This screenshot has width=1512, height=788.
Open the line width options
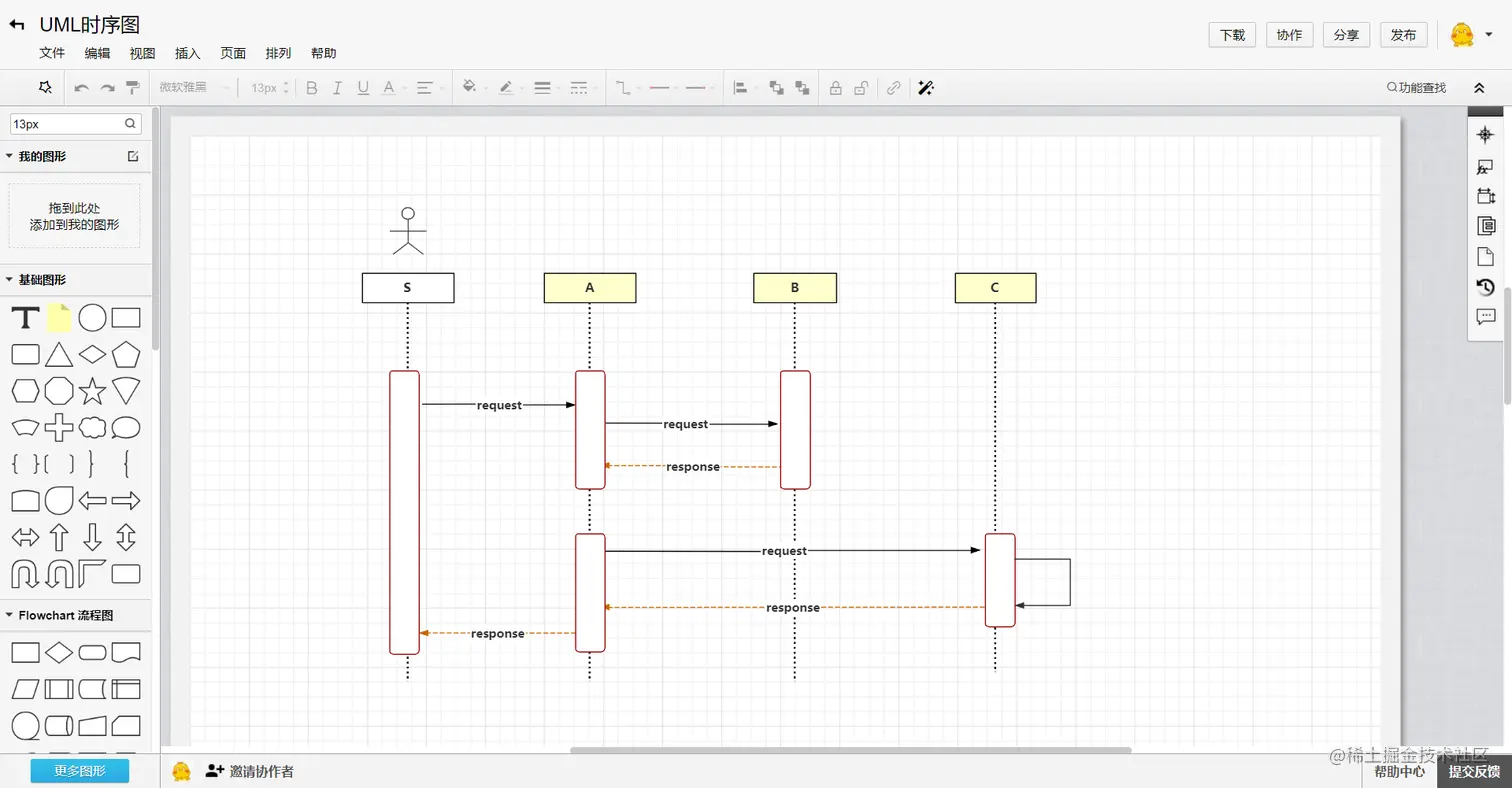pyautogui.click(x=543, y=88)
